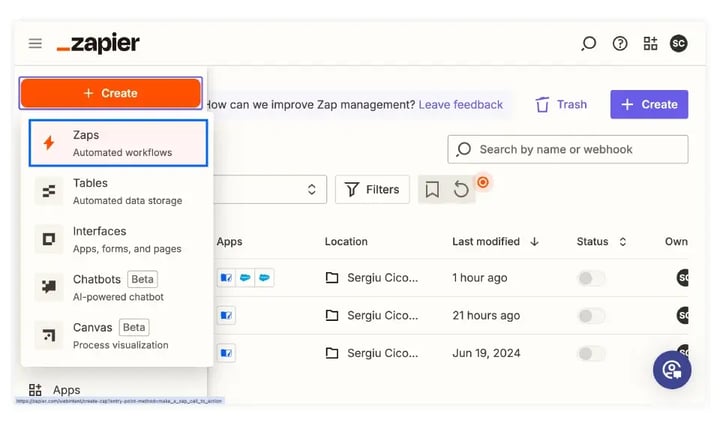Select Chatbots AI-powered chatbot option

pos(118,288)
